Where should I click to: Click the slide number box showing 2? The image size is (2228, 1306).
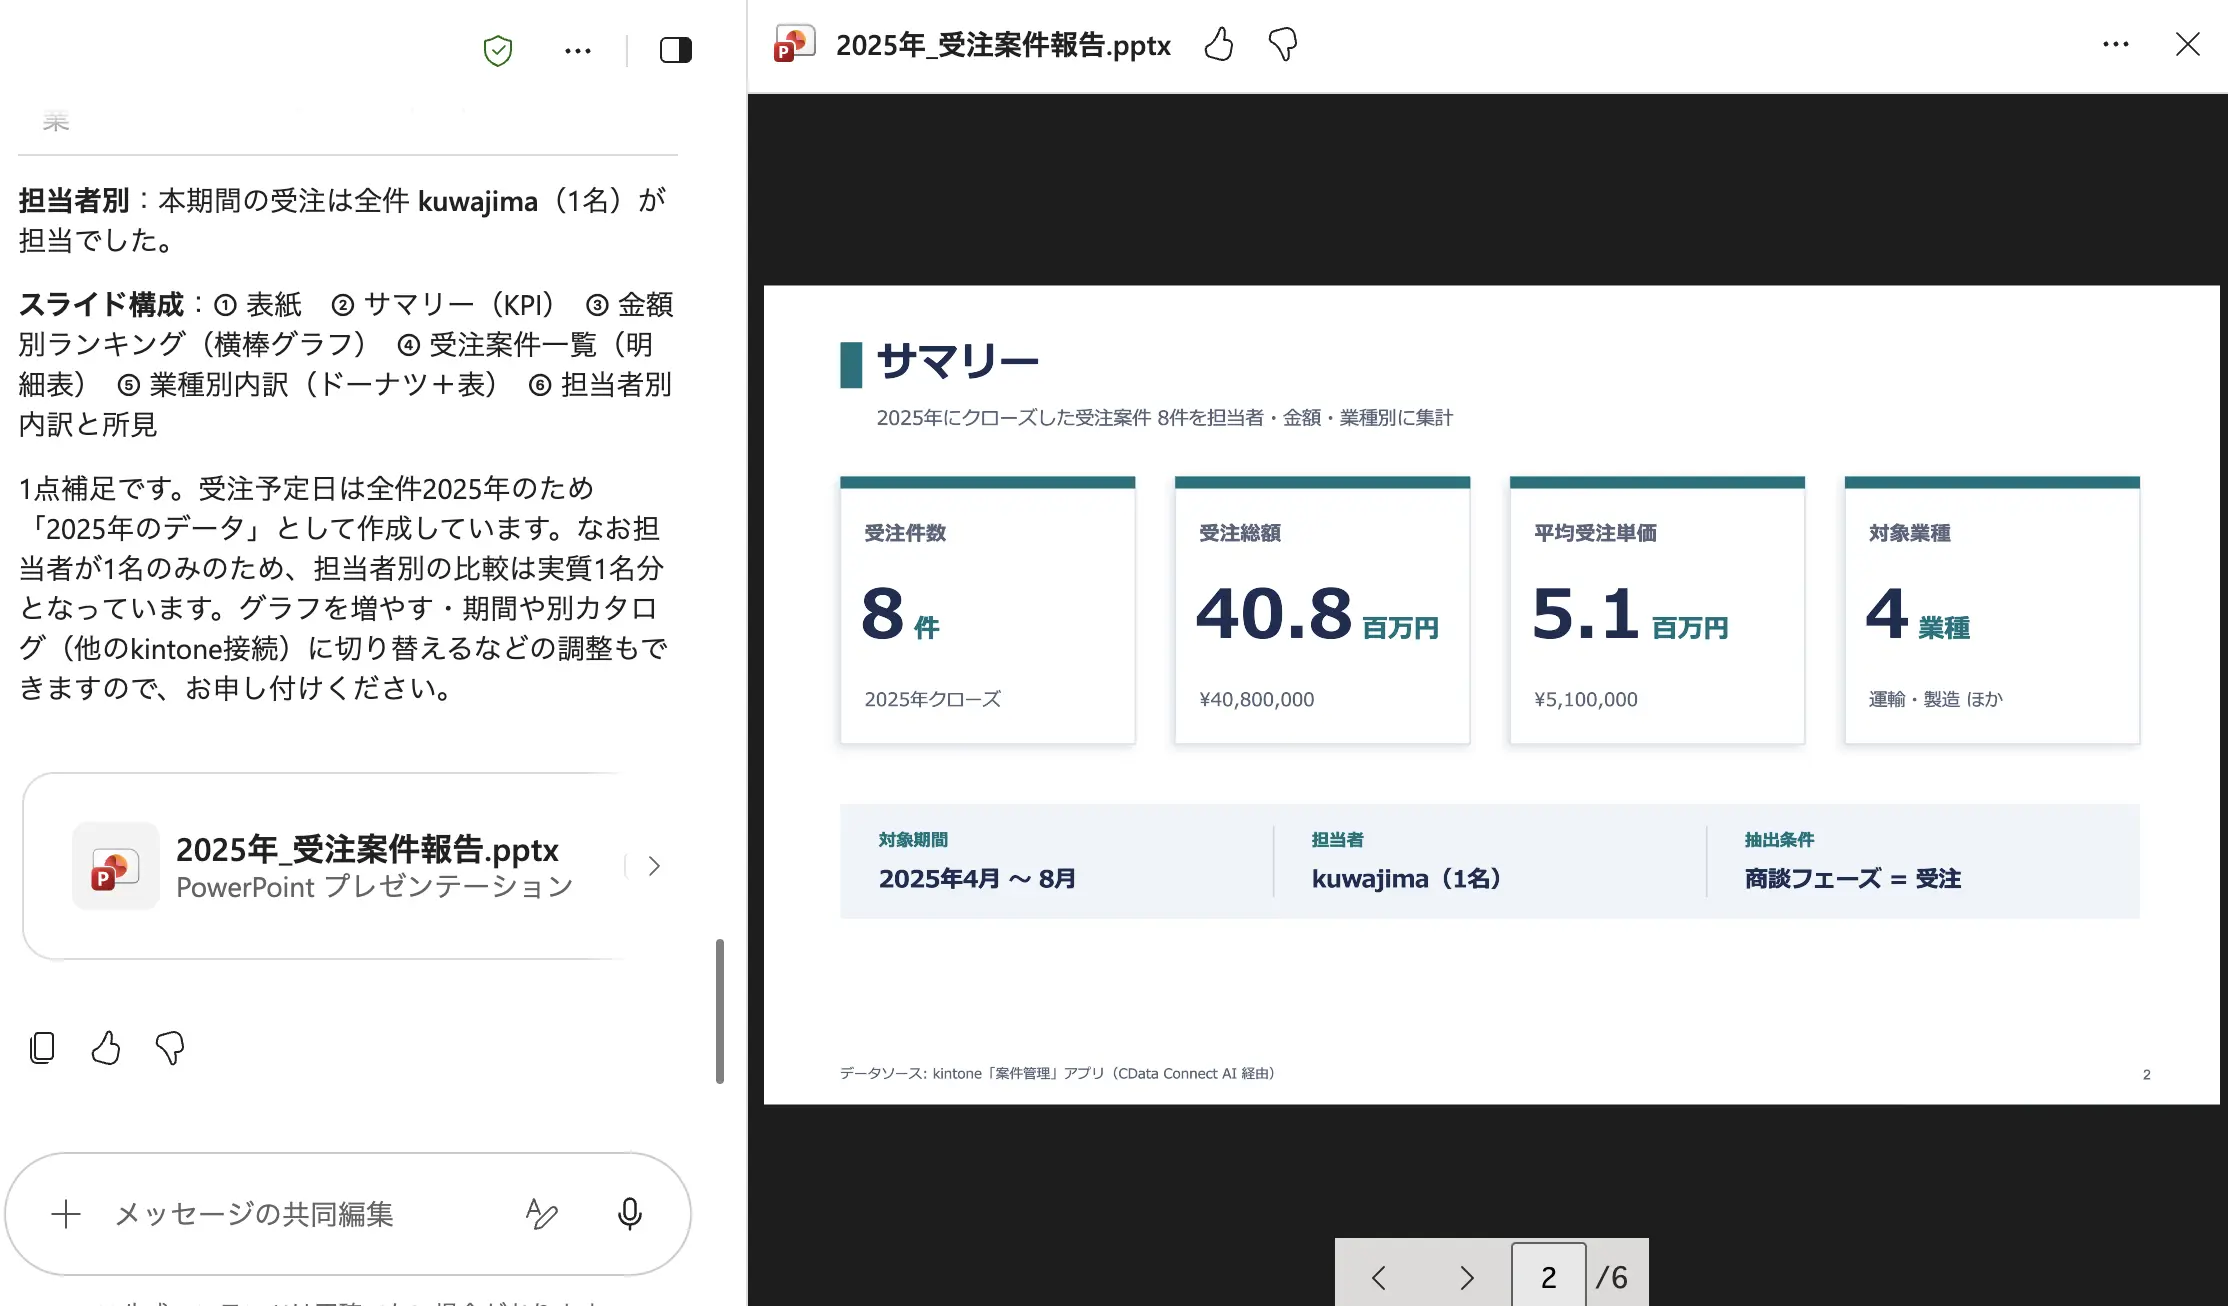(1548, 1276)
